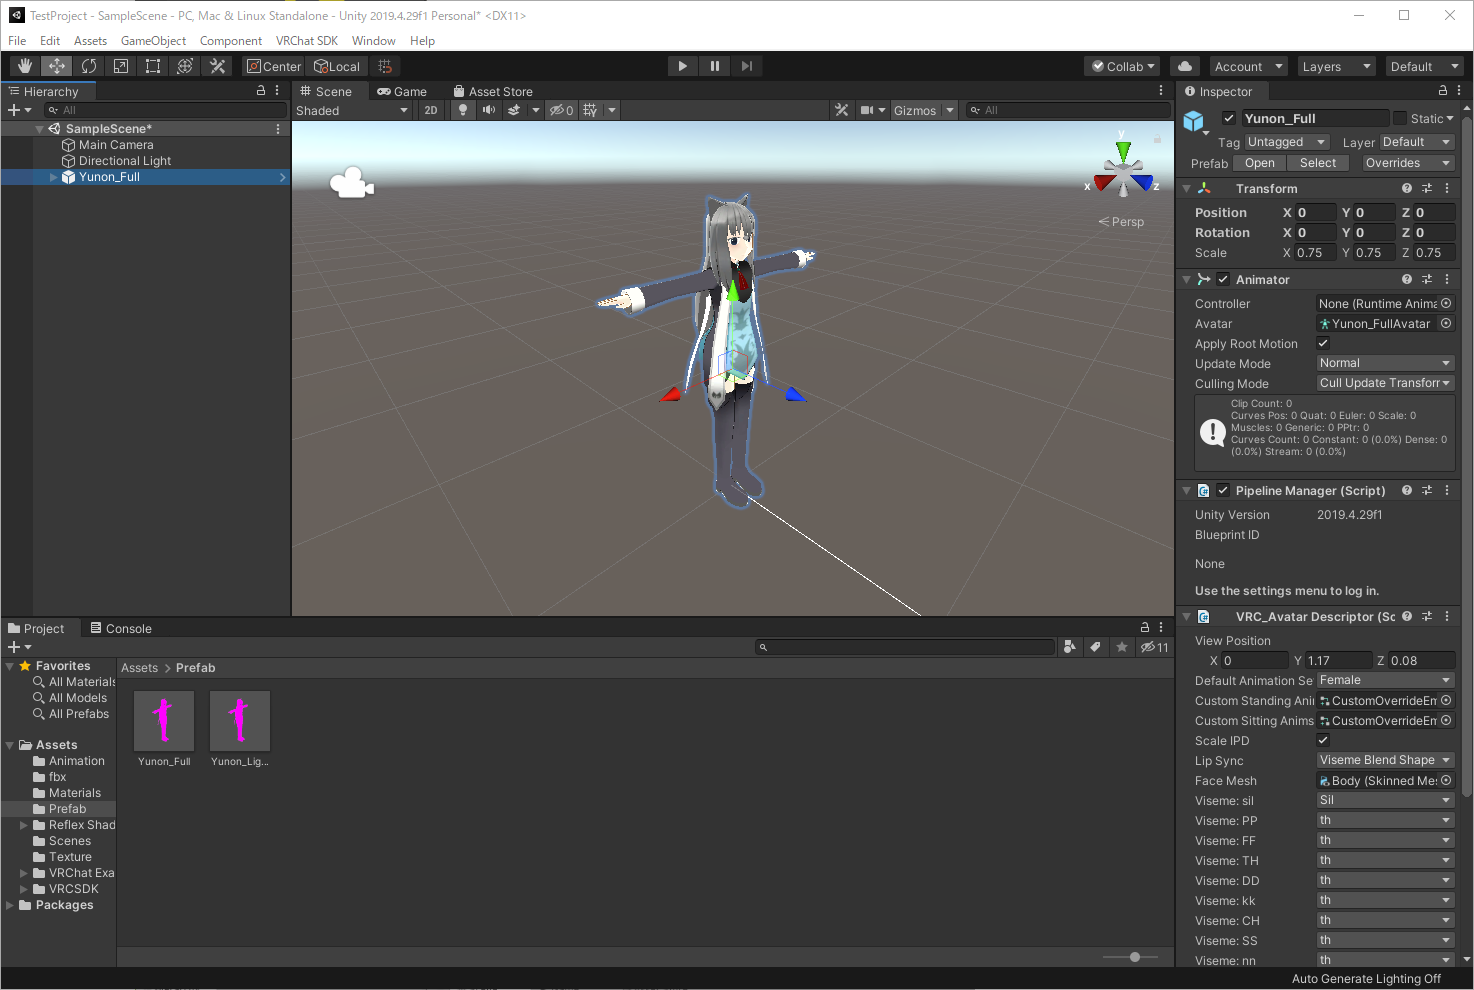Toggle 2D scene view mode
The image size is (1474, 990).
point(431,110)
